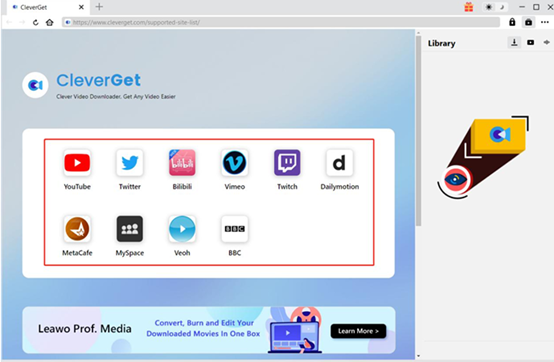Image resolution: width=554 pixels, height=362 pixels.
Task: Click the Learn More button
Action: pos(358,331)
